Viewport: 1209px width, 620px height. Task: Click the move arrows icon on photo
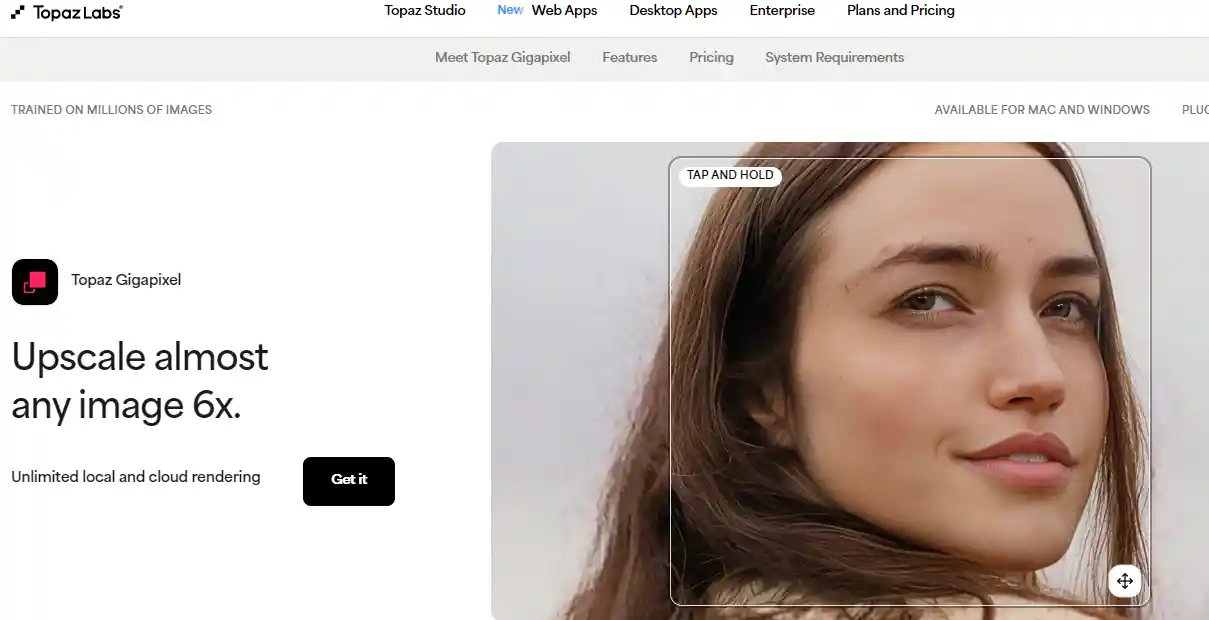pyautogui.click(x=1124, y=581)
